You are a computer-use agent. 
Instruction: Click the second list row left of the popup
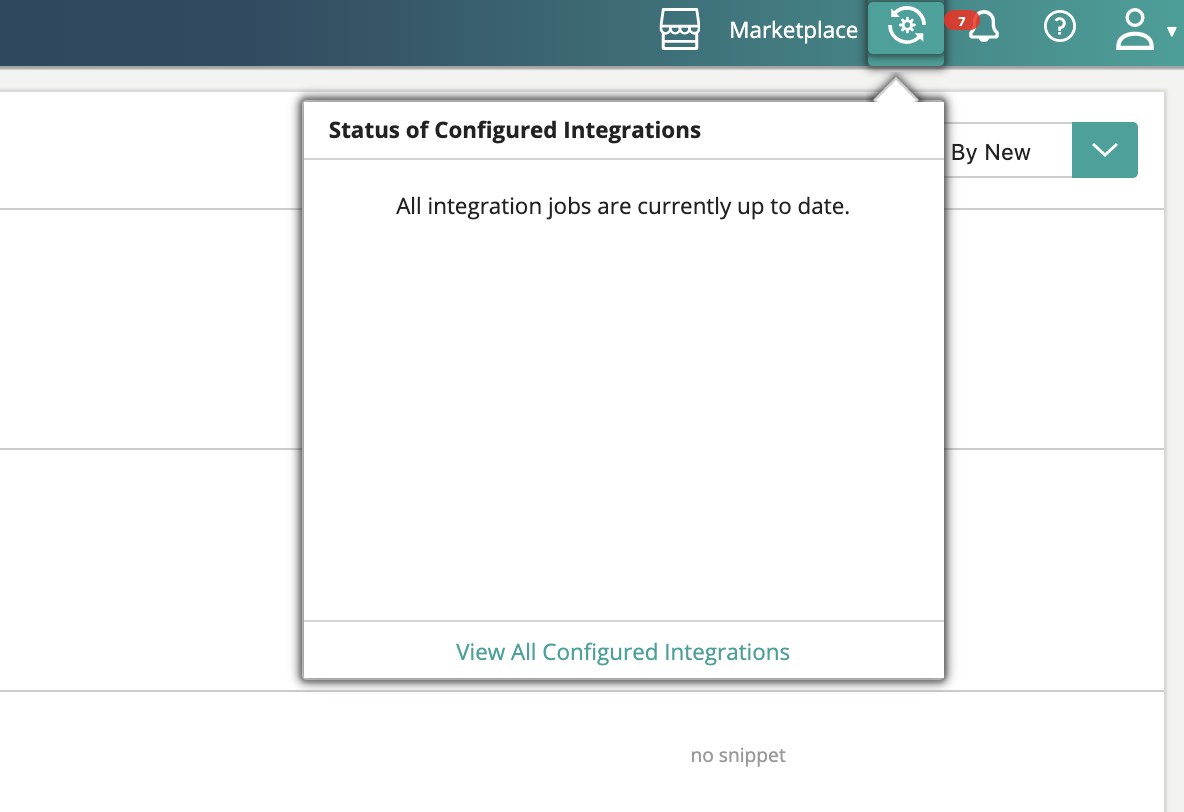click(x=150, y=570)
